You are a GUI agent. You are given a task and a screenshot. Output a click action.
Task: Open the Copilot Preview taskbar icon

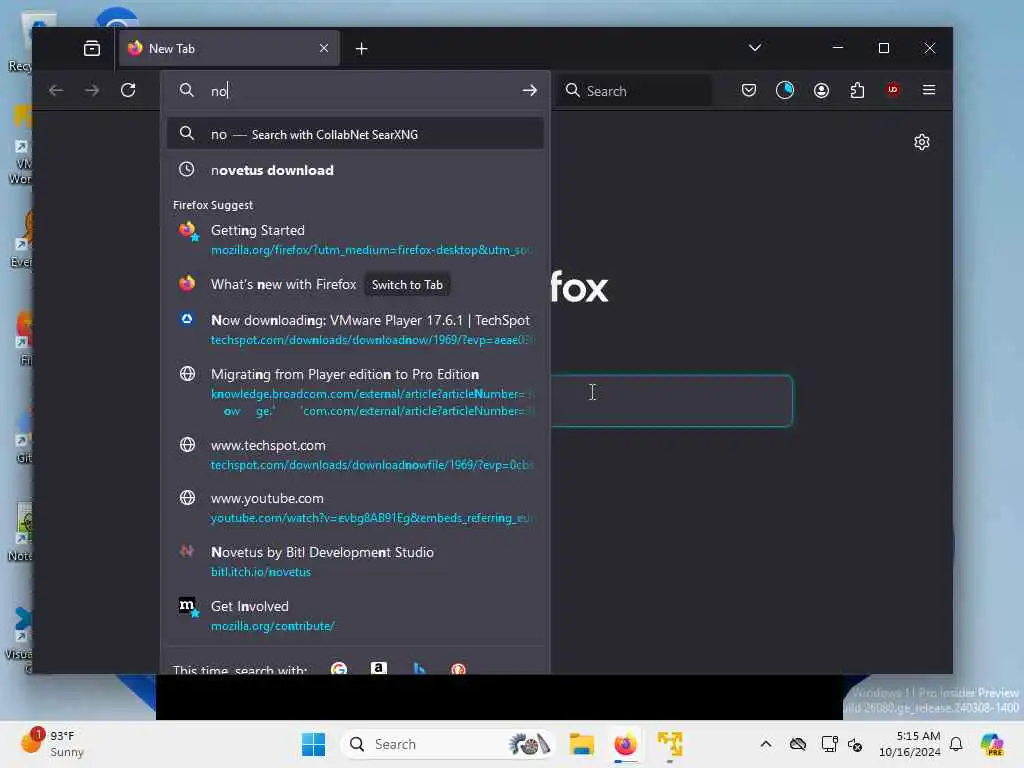[x=992, y=744]
